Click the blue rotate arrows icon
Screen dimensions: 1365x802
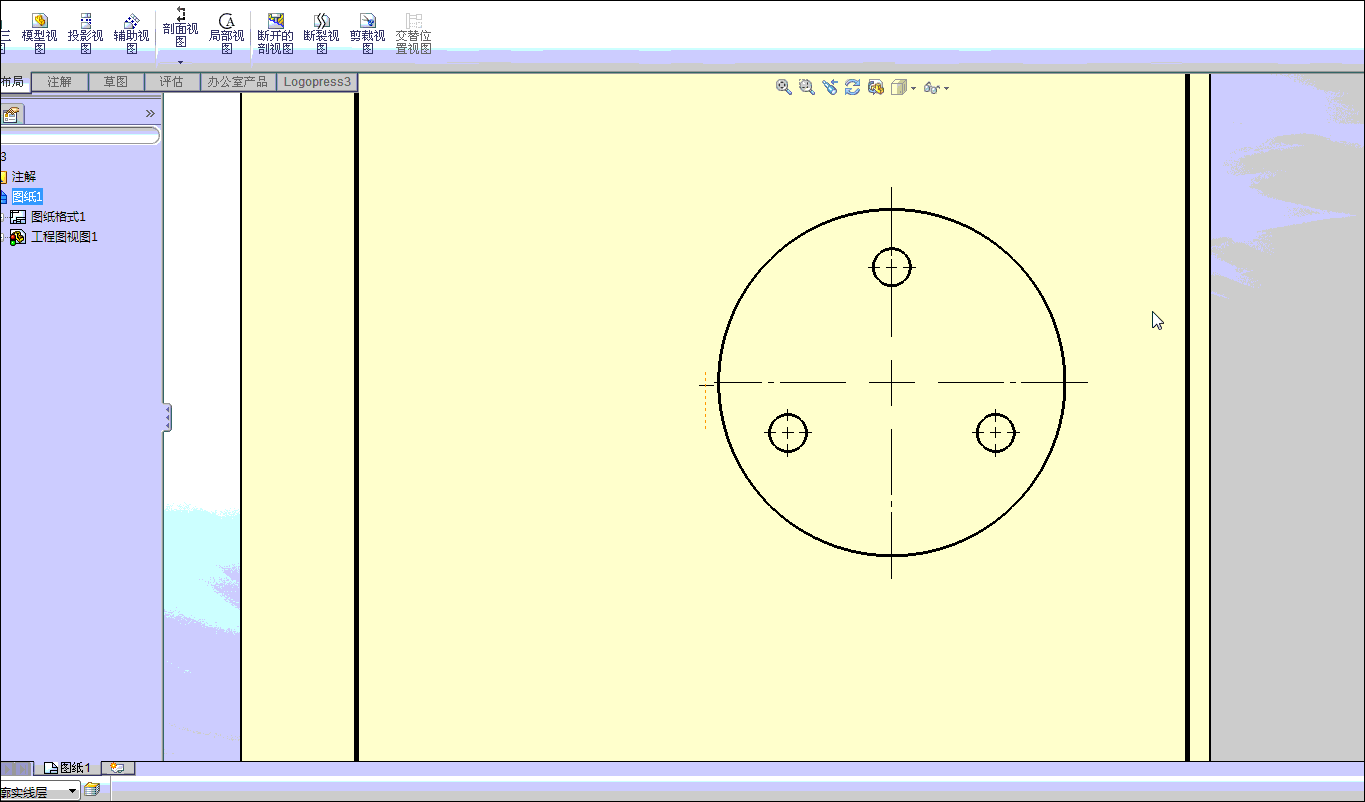click(853, 88)
